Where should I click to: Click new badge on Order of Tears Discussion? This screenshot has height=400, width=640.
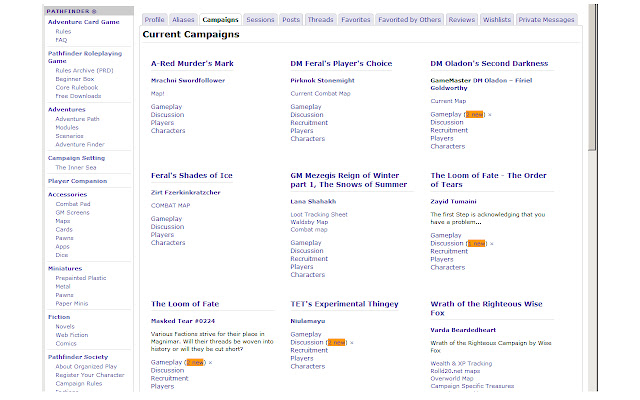coord(477,243)
